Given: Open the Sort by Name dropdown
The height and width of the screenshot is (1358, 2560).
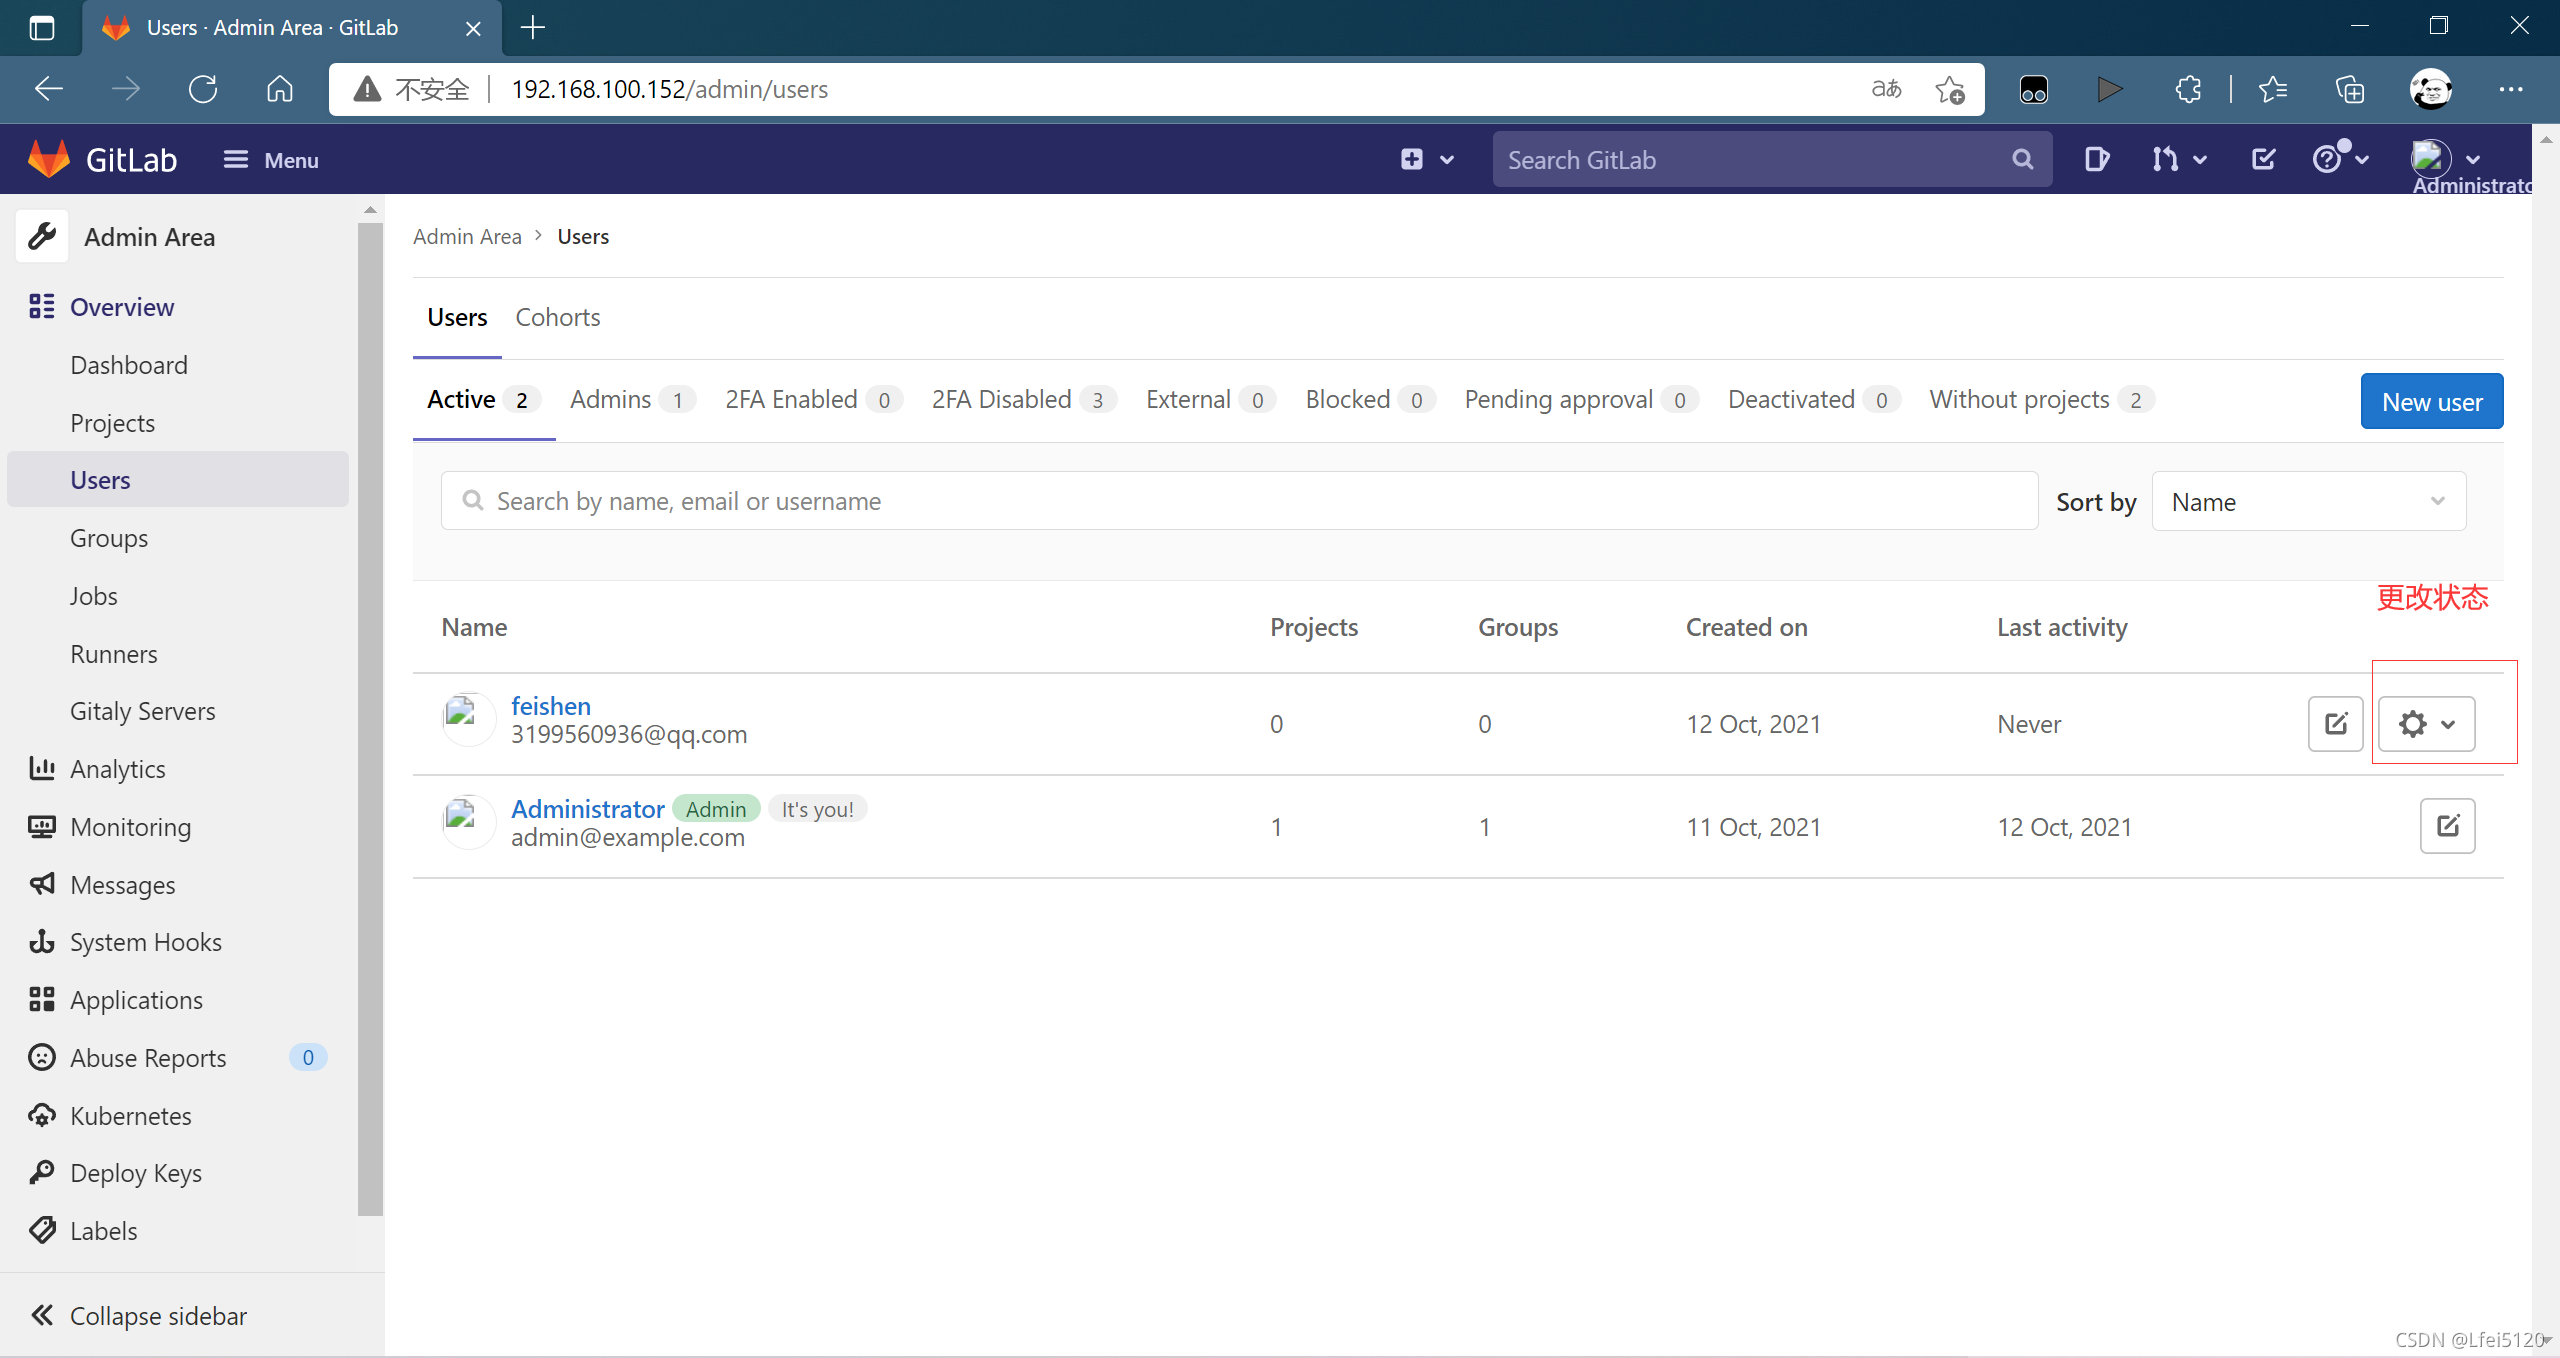Looking at the screenshot, I should [2308, 502].
